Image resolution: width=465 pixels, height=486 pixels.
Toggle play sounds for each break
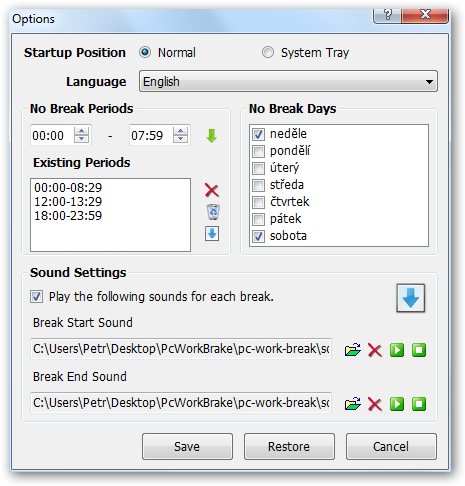point(36,296)
